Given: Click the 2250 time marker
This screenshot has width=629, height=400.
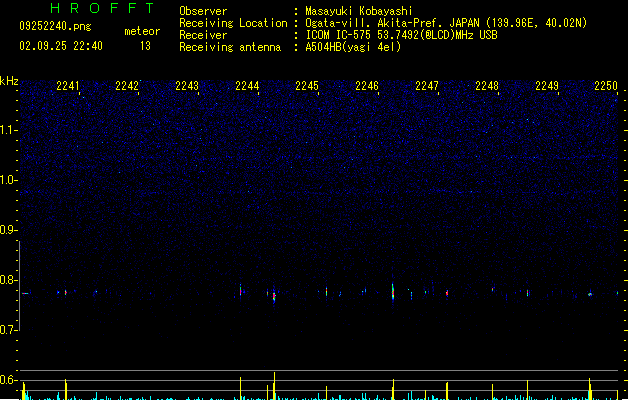Looking at the screenshot, I should pos(606,86).
